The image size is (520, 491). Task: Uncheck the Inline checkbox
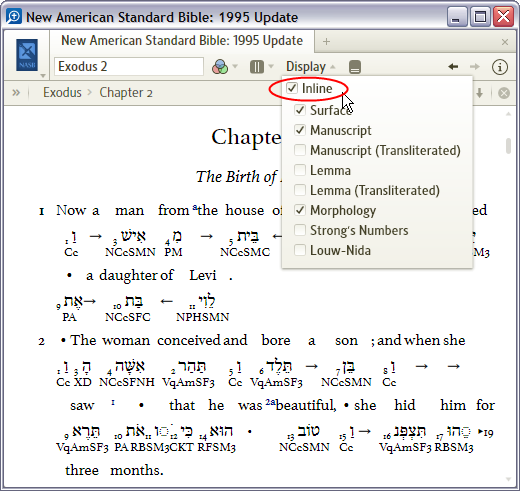tap(292, 88)
